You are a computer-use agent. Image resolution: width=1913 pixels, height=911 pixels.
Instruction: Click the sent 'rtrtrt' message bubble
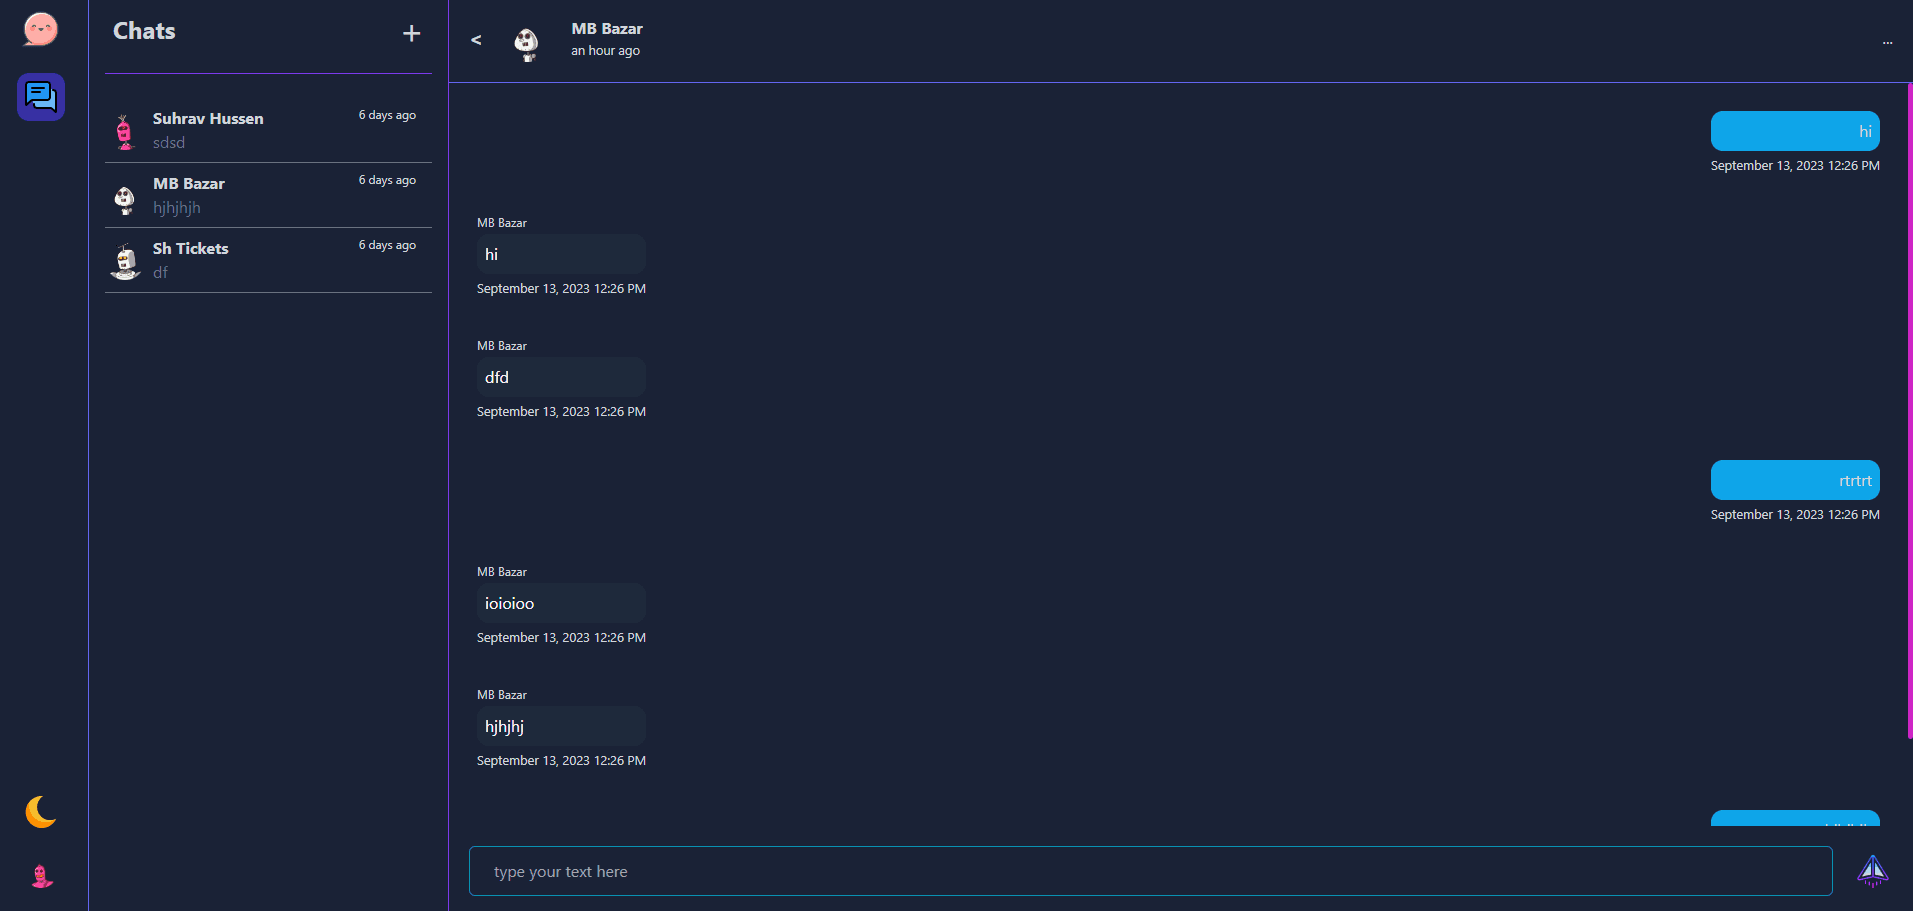pos(1794,480)
